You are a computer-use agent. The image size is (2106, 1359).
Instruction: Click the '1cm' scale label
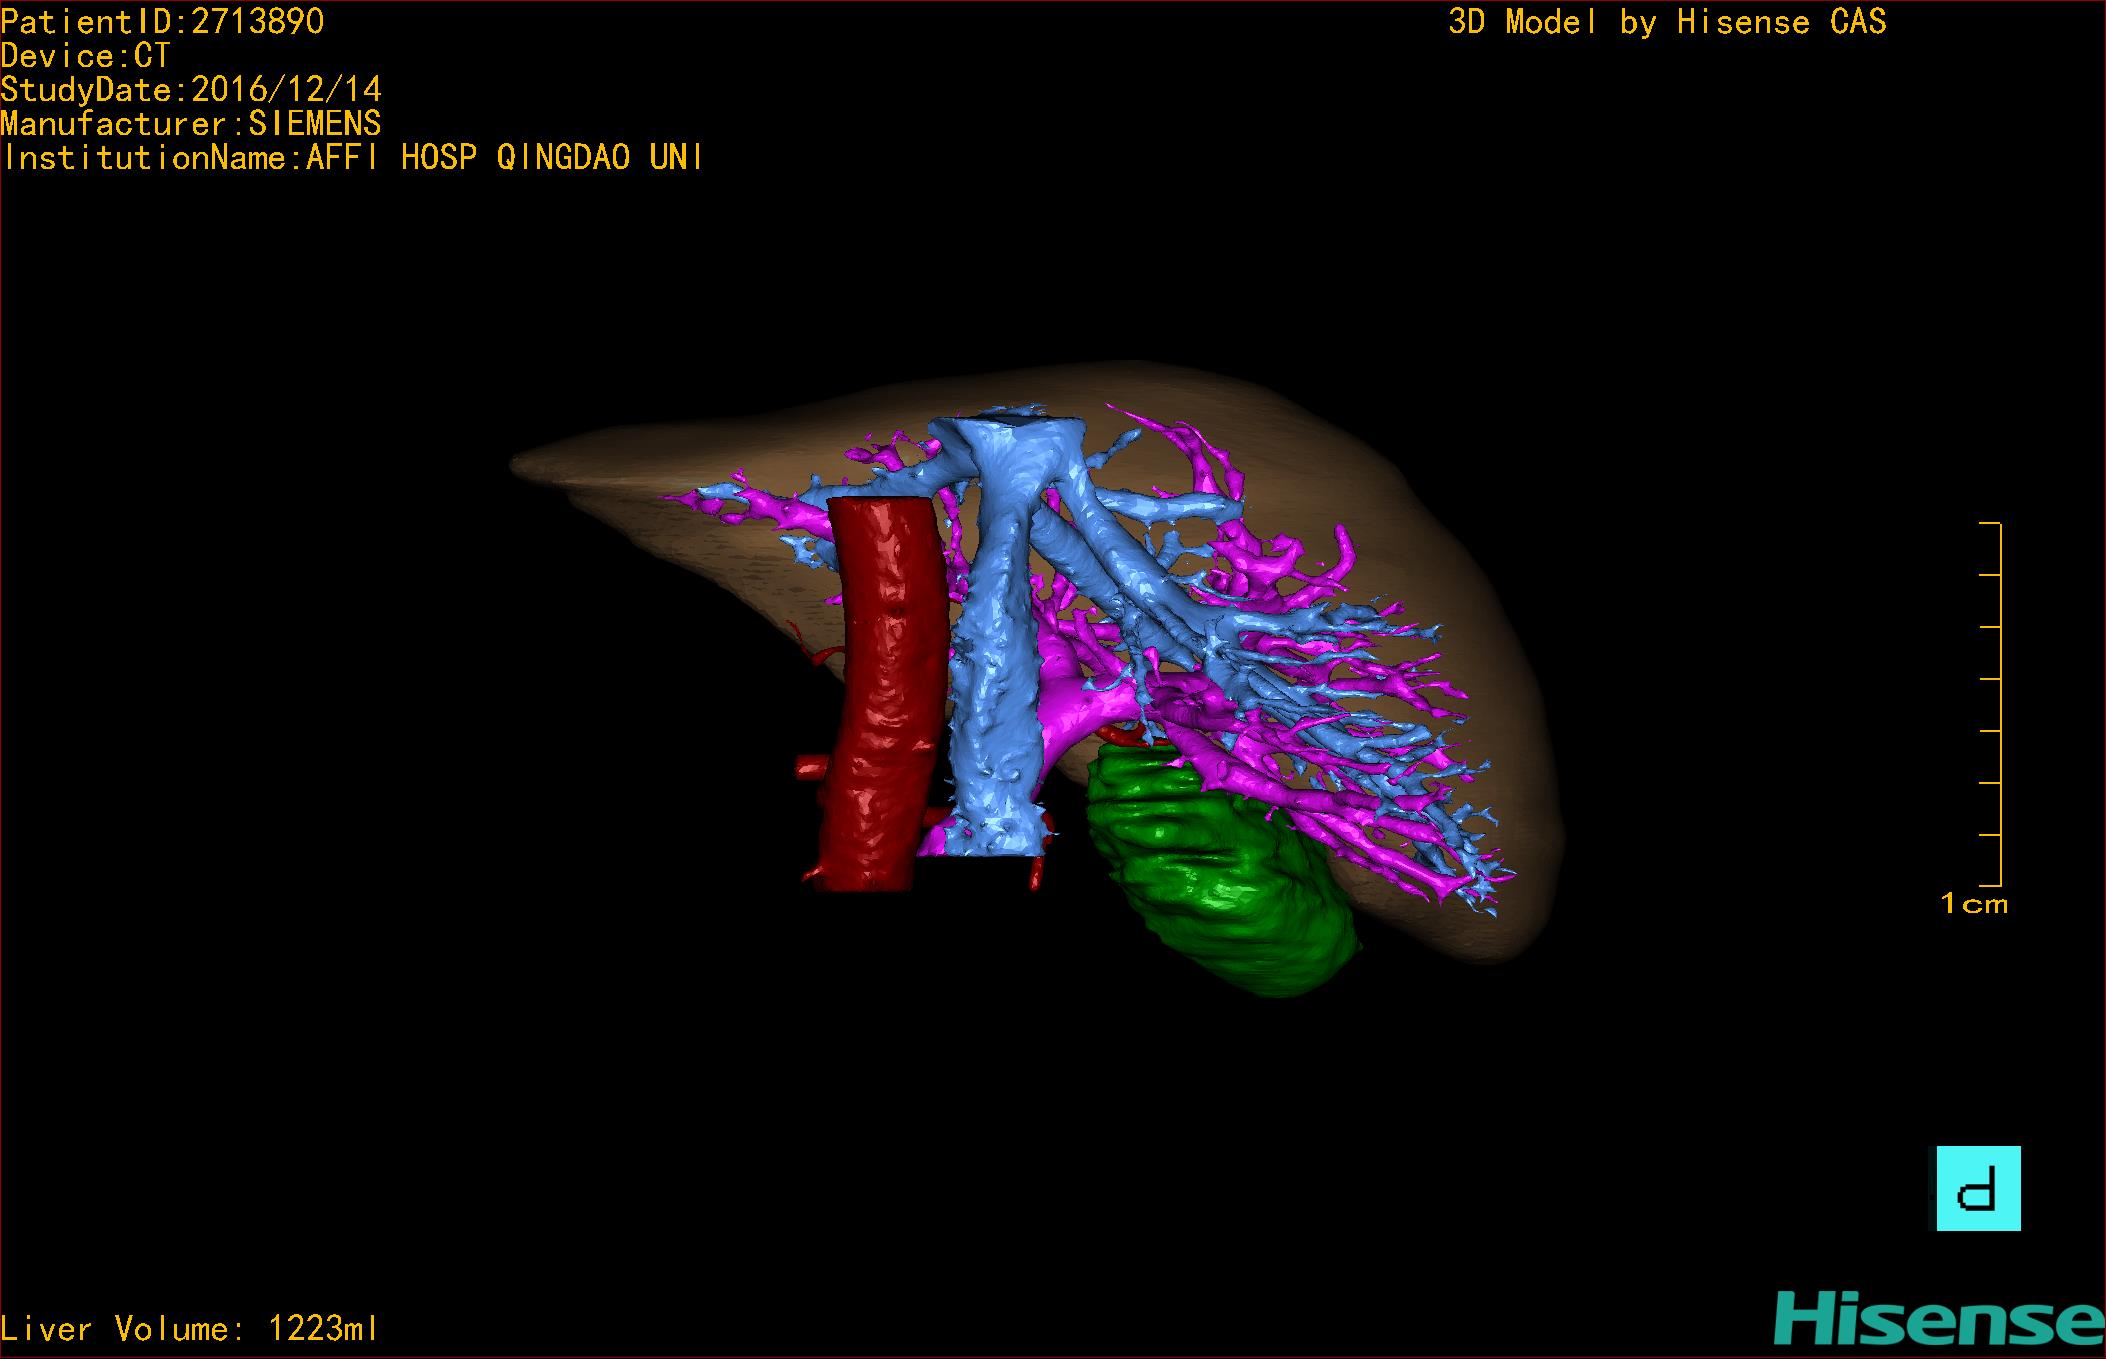point(1973,904)
